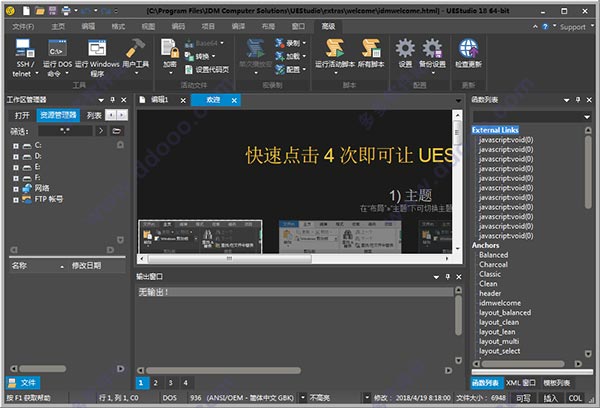Switch to the 项目 ribbon tab
The width and height of the screenshot is (600, 408).
click(x=208, y=26)
